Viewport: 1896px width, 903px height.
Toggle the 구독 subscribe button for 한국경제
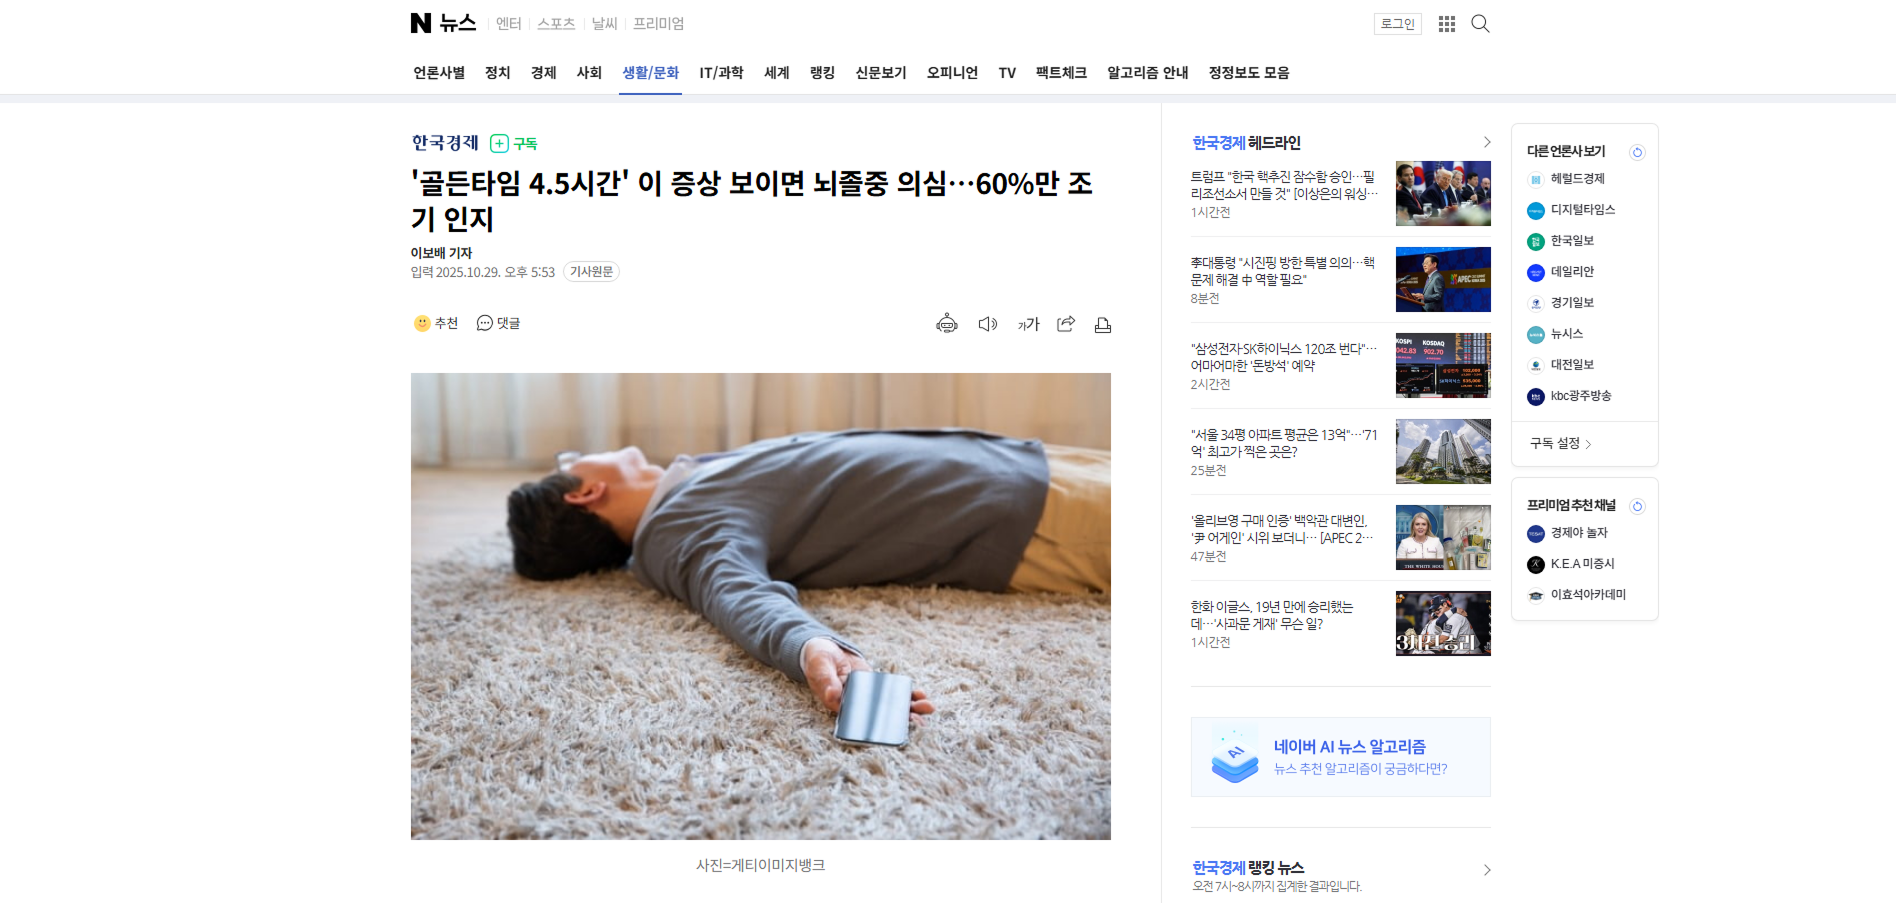coord(514,143)
